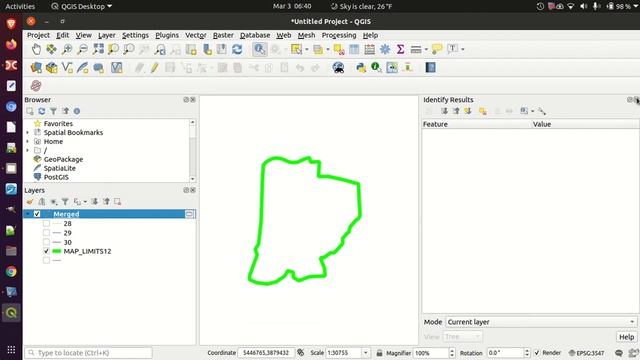Click Add Group icon in Layers panel
640x360 pixels.
point(42,202)
